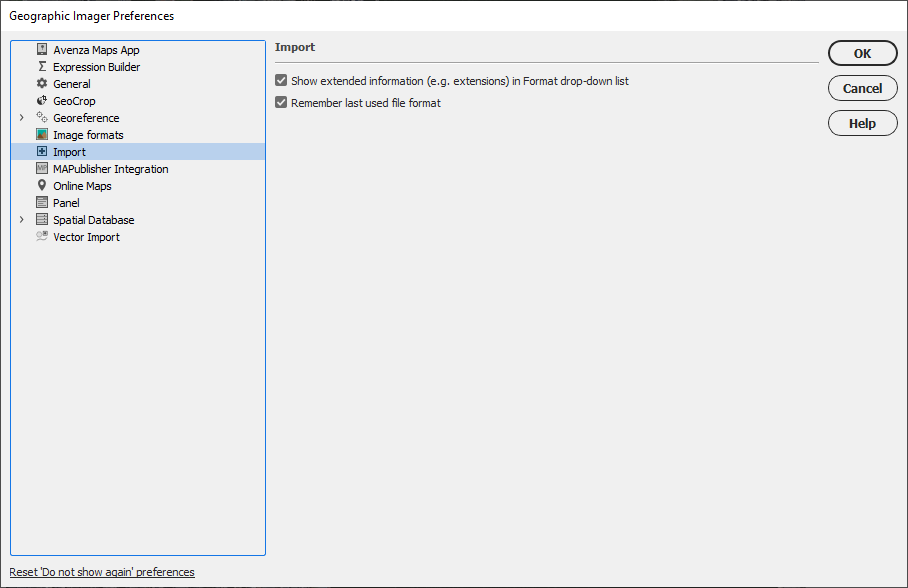Click the Online Maps pin icon

42,185
